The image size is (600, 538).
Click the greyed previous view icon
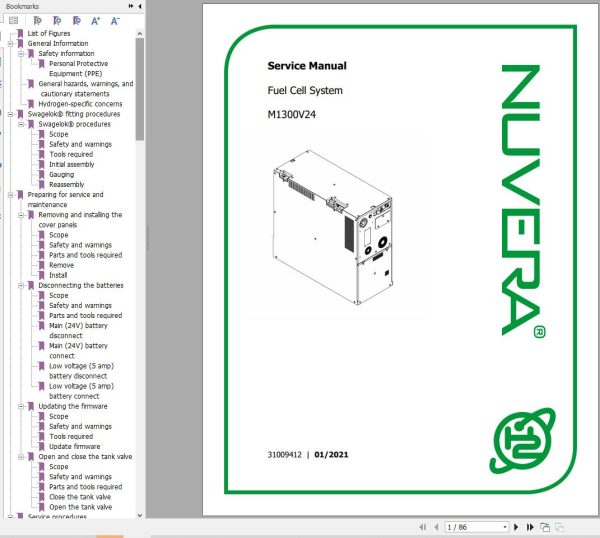tap(559, 527)
